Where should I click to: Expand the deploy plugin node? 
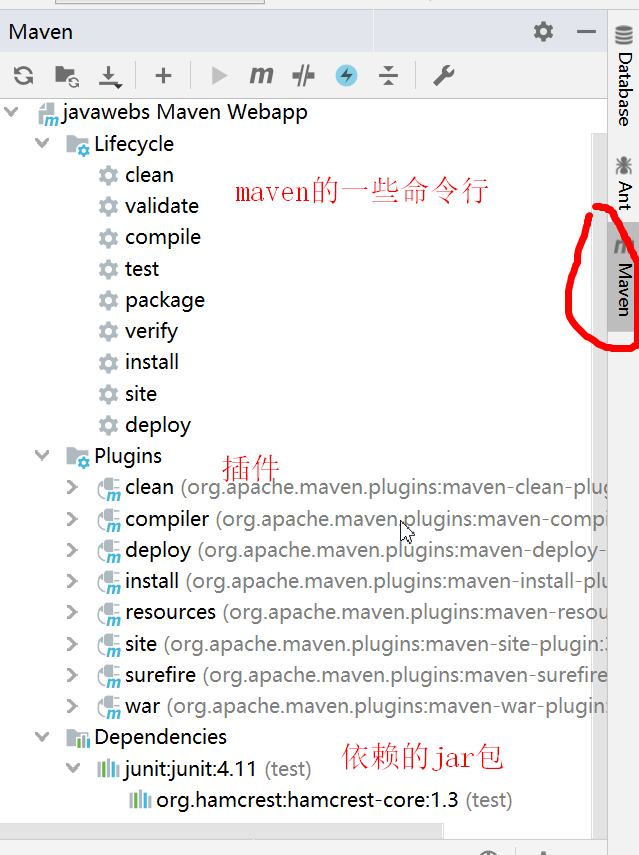pos(72,550)
